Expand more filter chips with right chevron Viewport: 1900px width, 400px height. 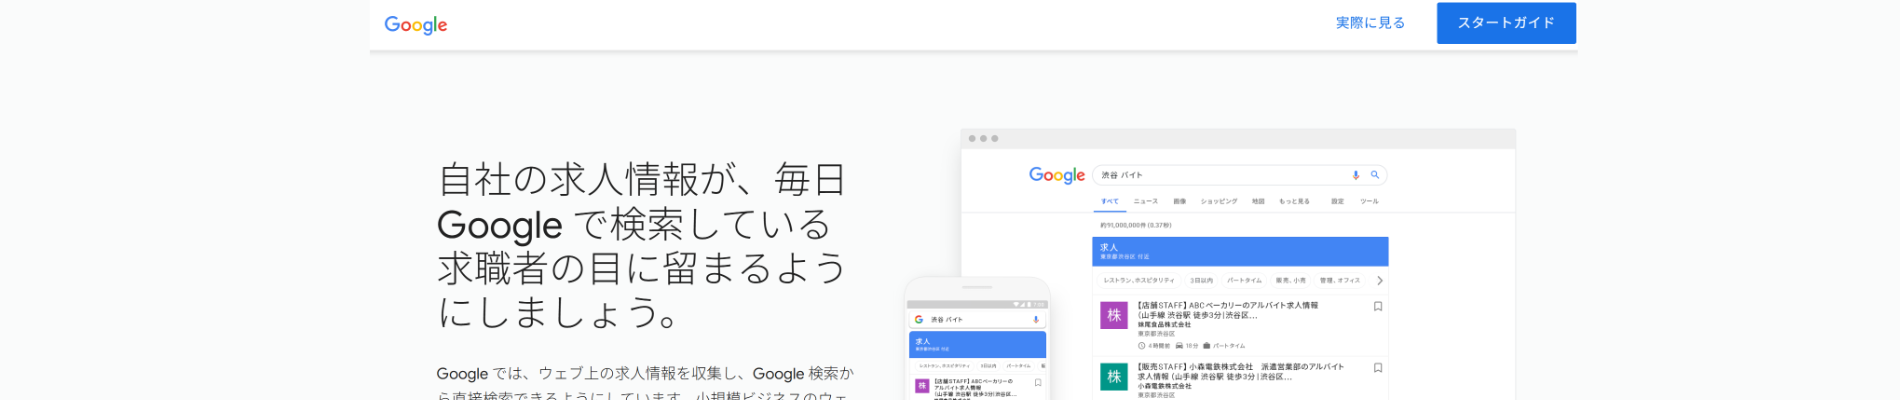[x=1380, y=281]
